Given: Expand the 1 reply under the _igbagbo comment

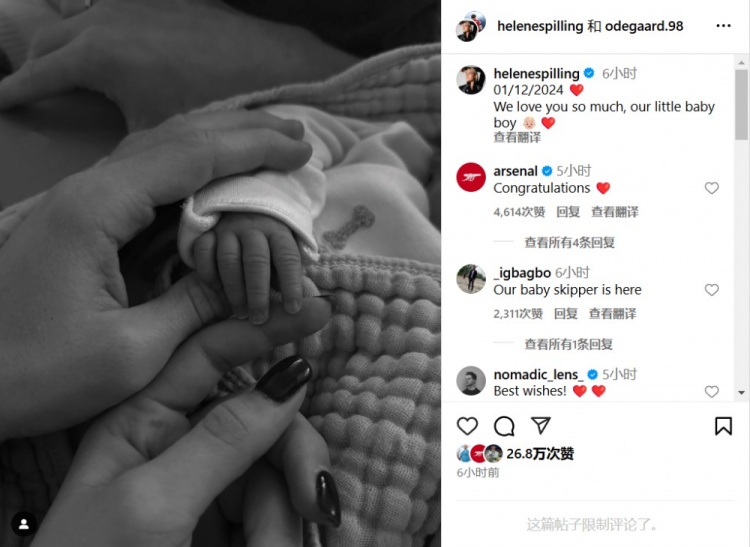Looking at the screenshot, I should click(568, 344).
